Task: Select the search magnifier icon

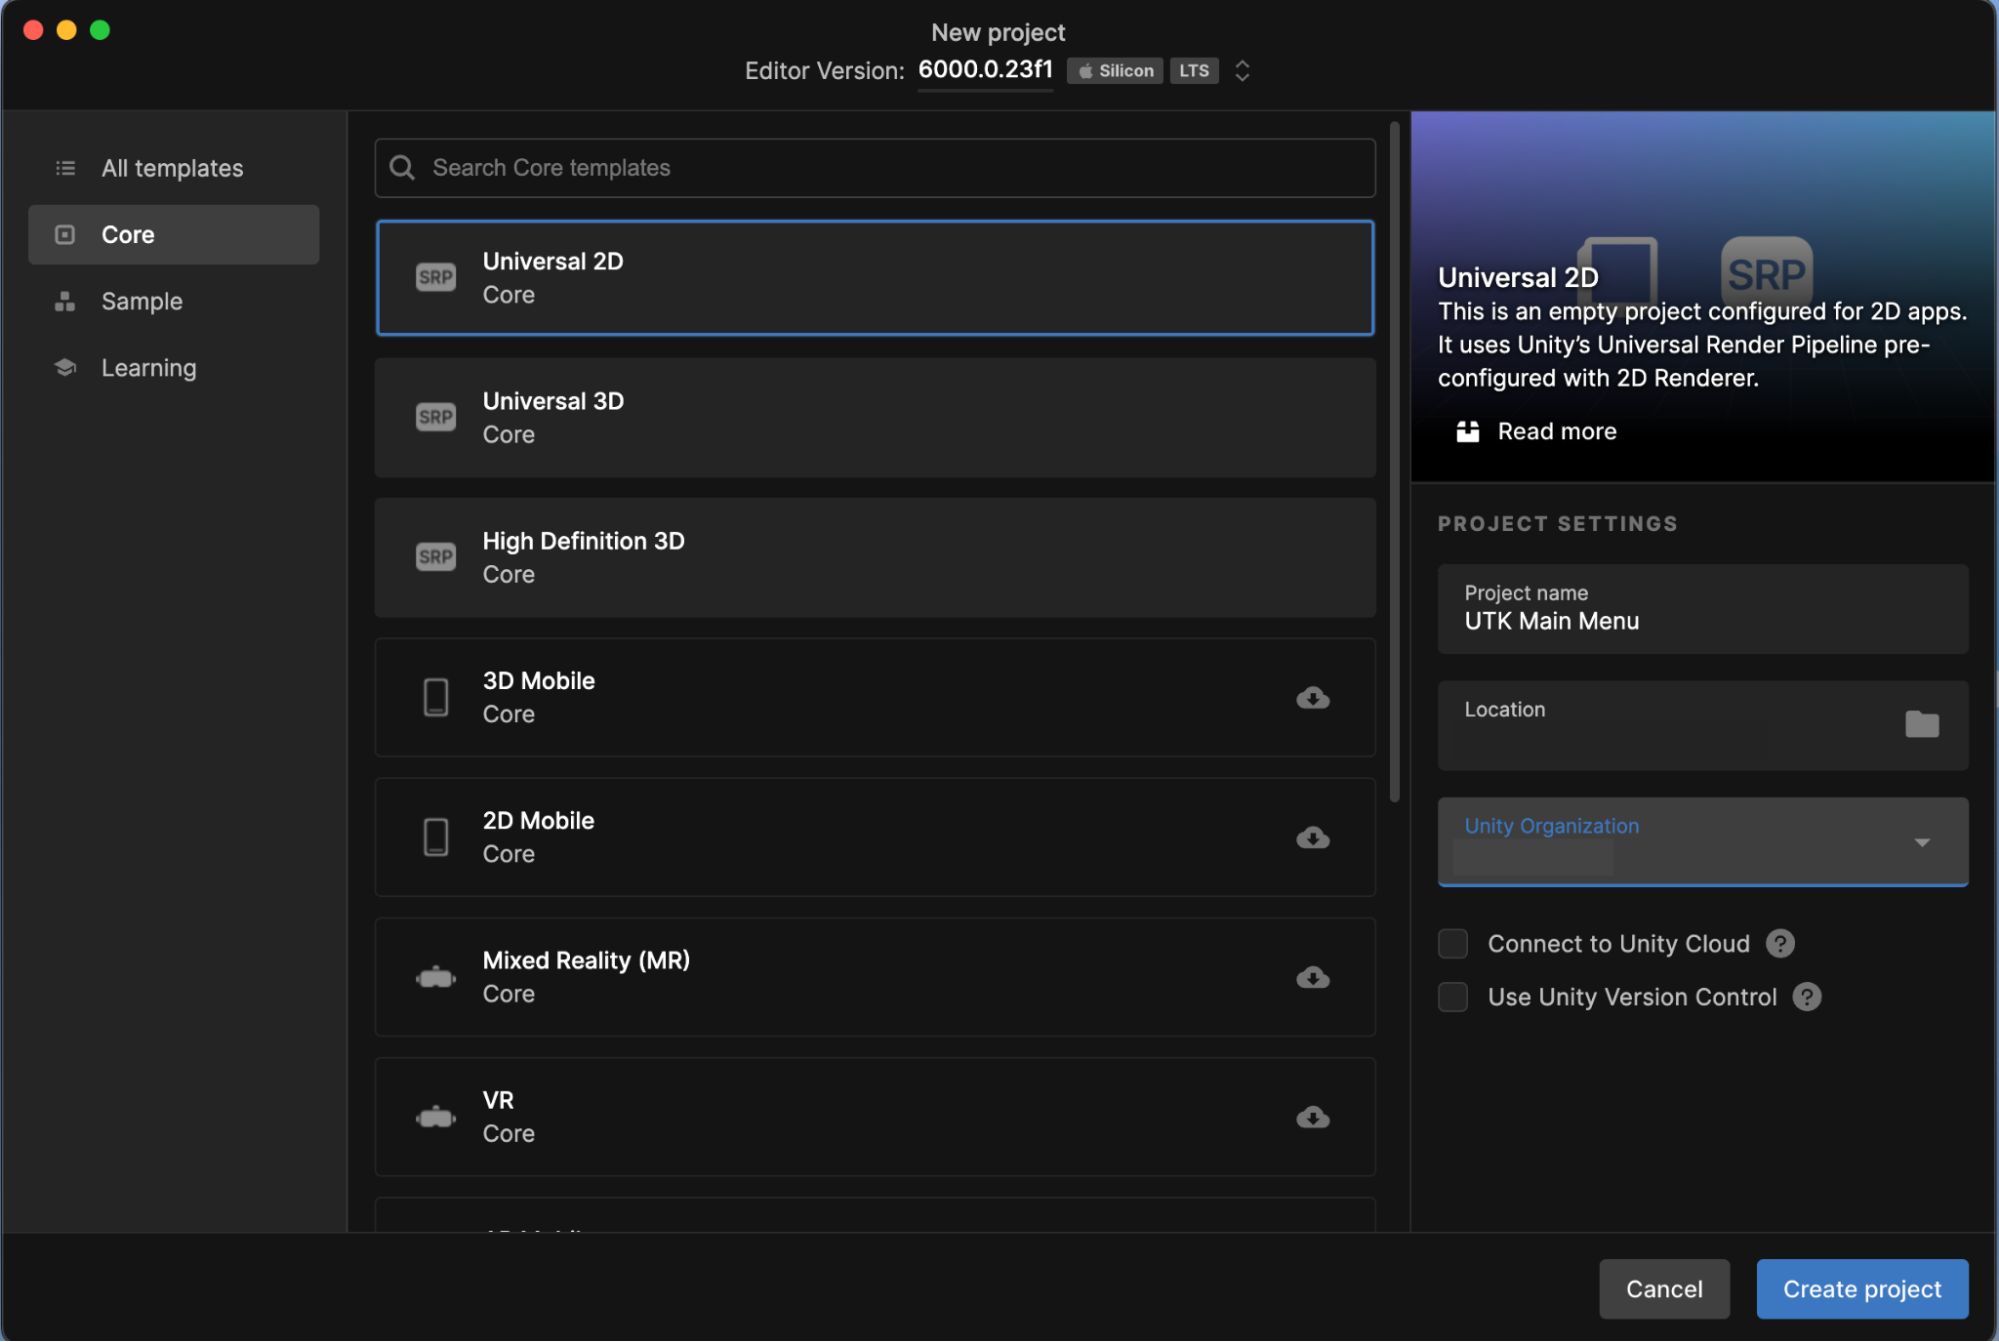Action: (x=401, y=167)
